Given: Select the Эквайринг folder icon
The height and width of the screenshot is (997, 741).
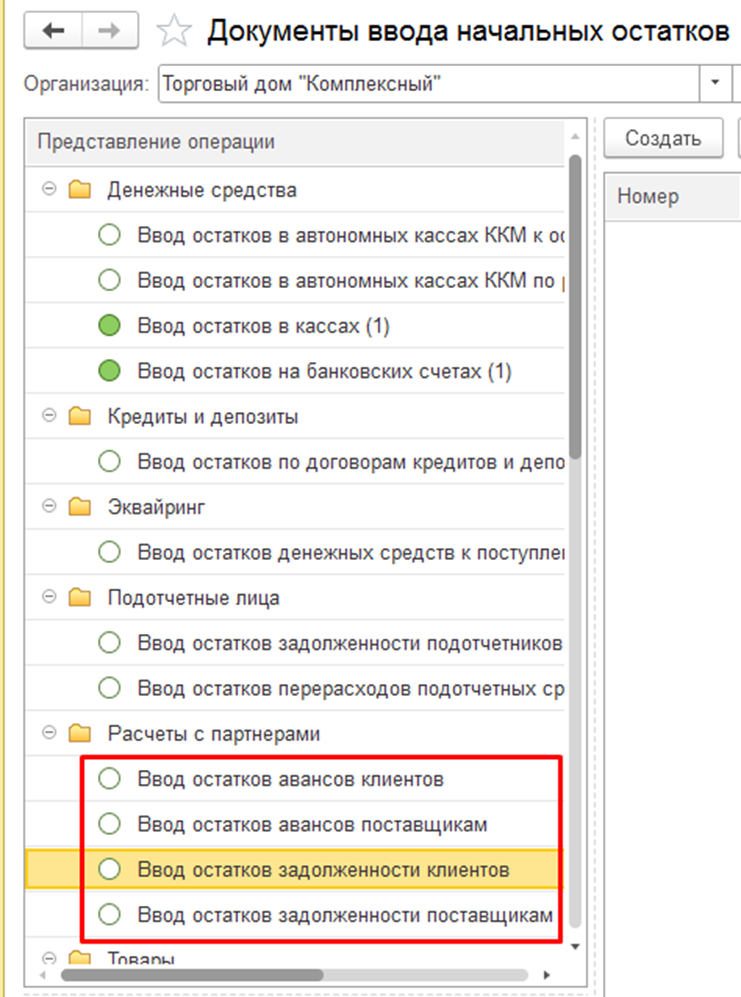Looking at the screenshot, I should pyautogui.click(x=80, y=507).
